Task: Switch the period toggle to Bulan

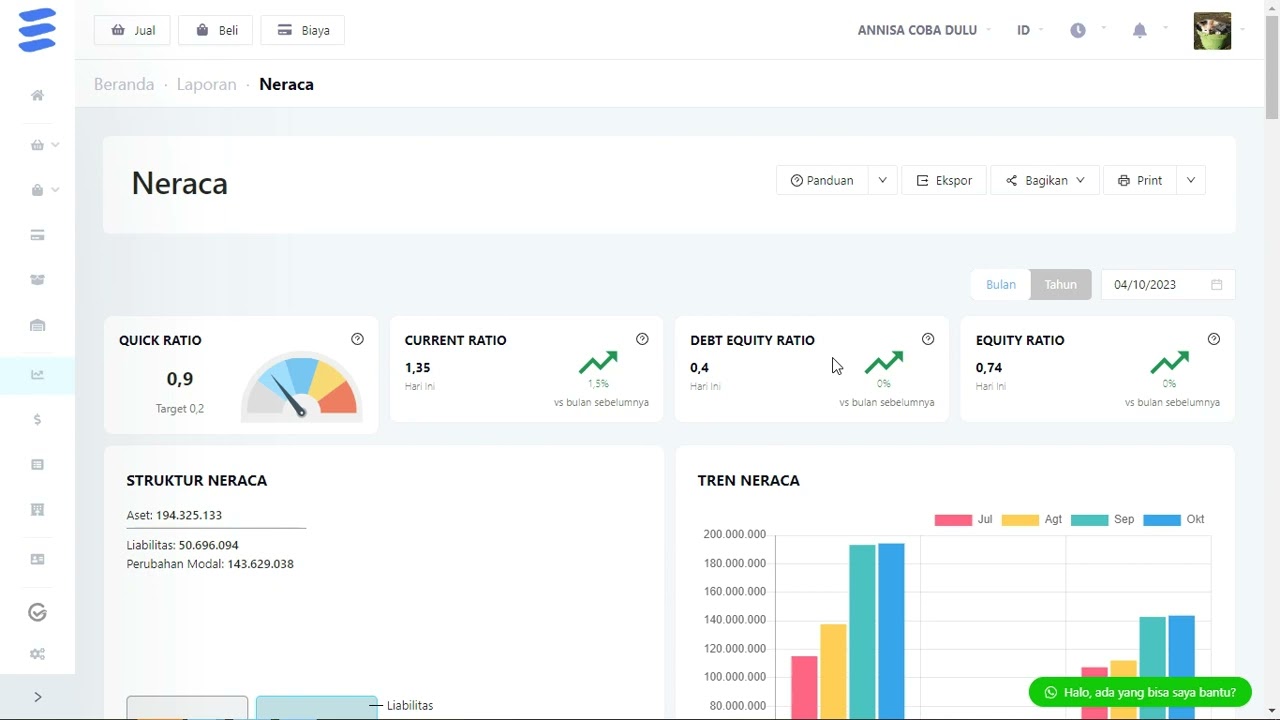Action: point(1001,285)
